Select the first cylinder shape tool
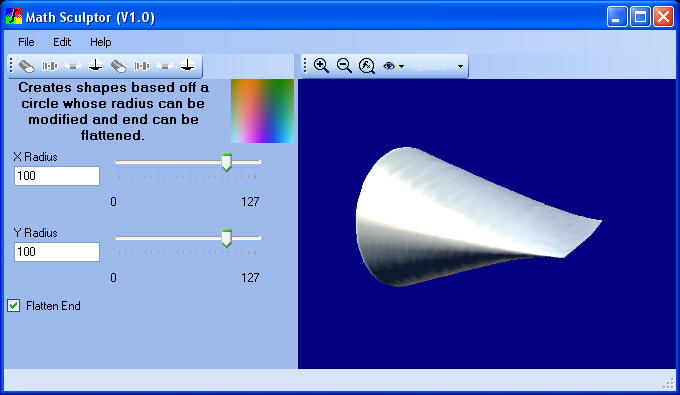This screenshot has height=395, width=680. coord(27,66)
